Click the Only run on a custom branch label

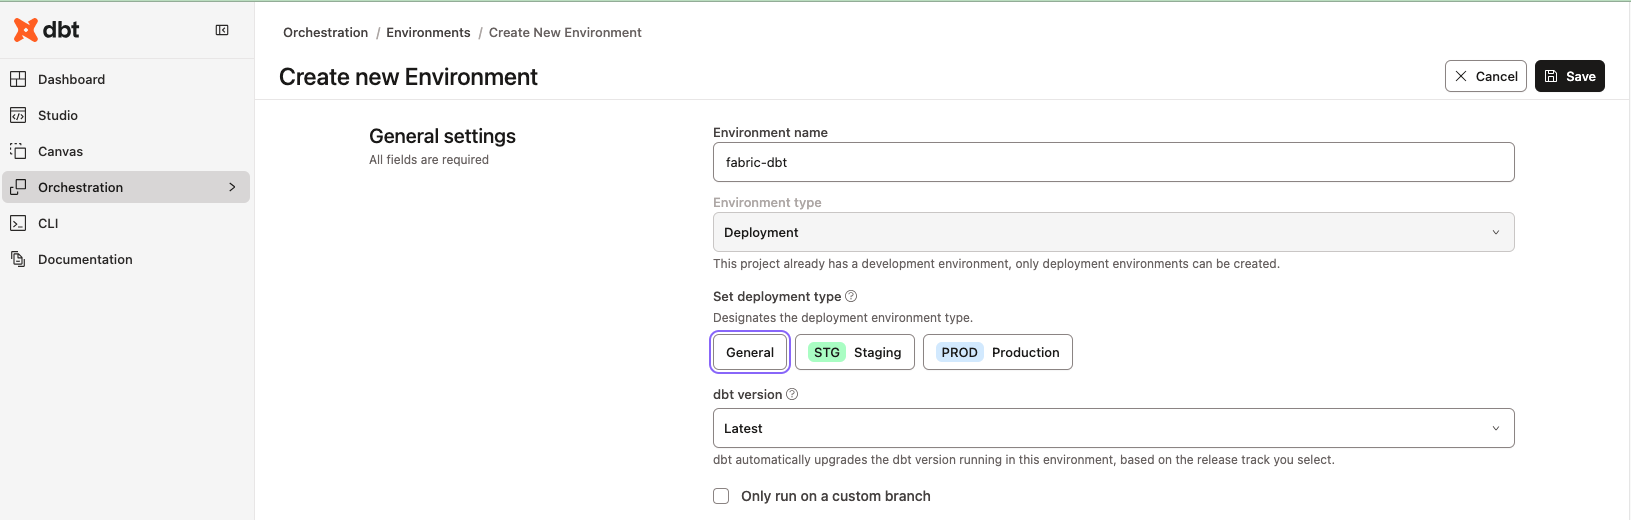(x=836, y=496)
